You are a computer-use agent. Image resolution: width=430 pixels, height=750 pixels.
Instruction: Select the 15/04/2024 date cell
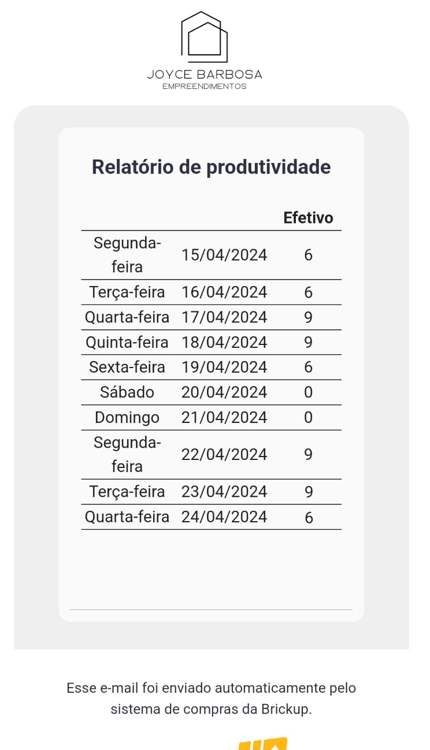point(224,255)
